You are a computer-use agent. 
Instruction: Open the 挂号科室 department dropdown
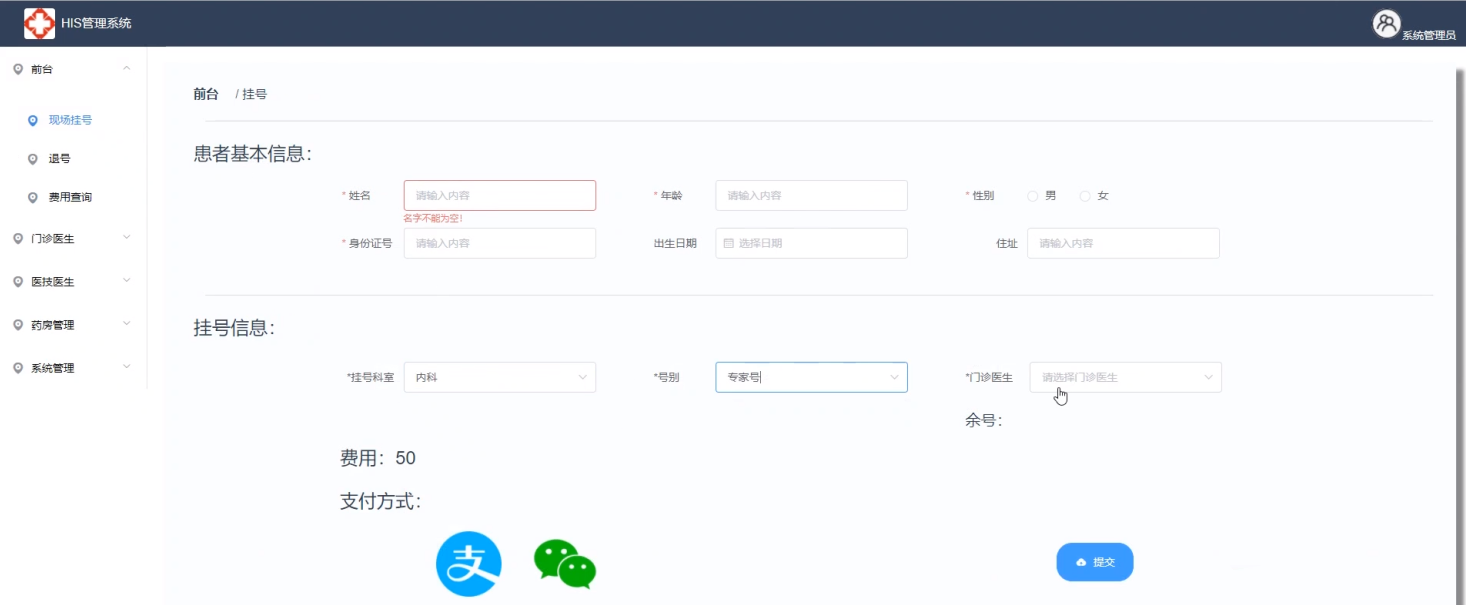(499, 377)
